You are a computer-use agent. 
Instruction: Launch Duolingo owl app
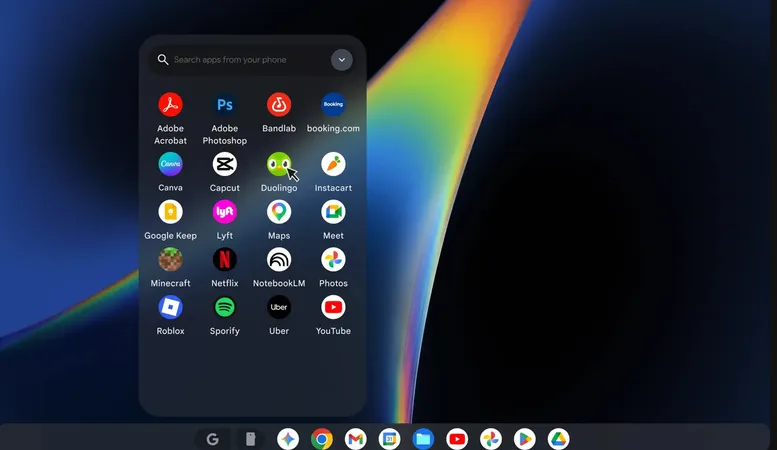(x=279, y=164)
